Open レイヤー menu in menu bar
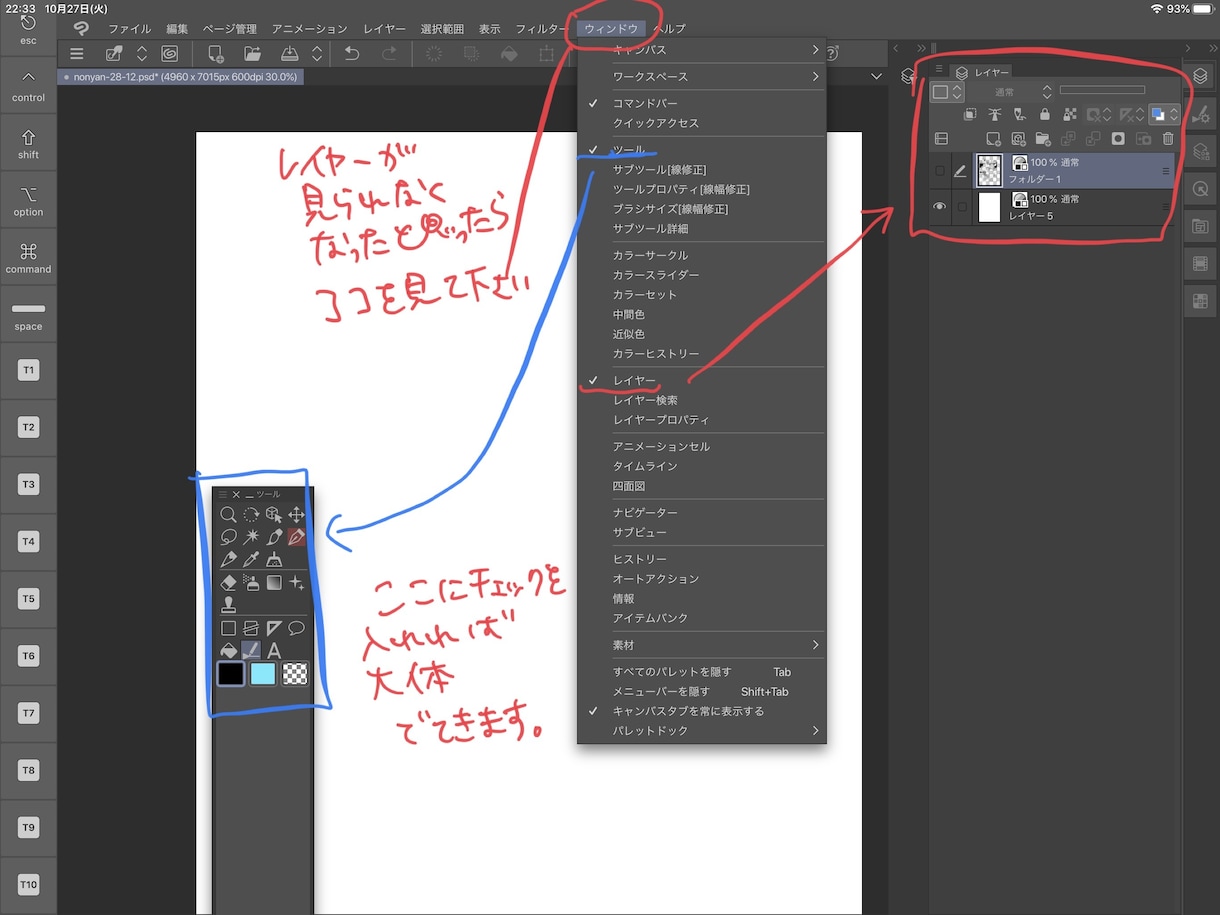This screenshot has height=915, width=1220. [385, 29]
